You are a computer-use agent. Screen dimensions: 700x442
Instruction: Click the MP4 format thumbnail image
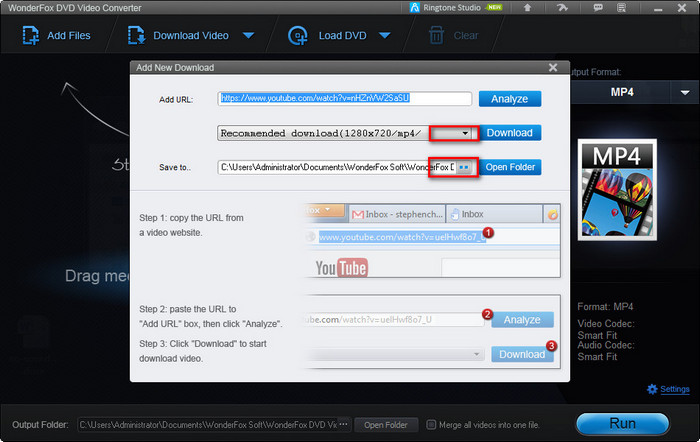click(617, 190)
